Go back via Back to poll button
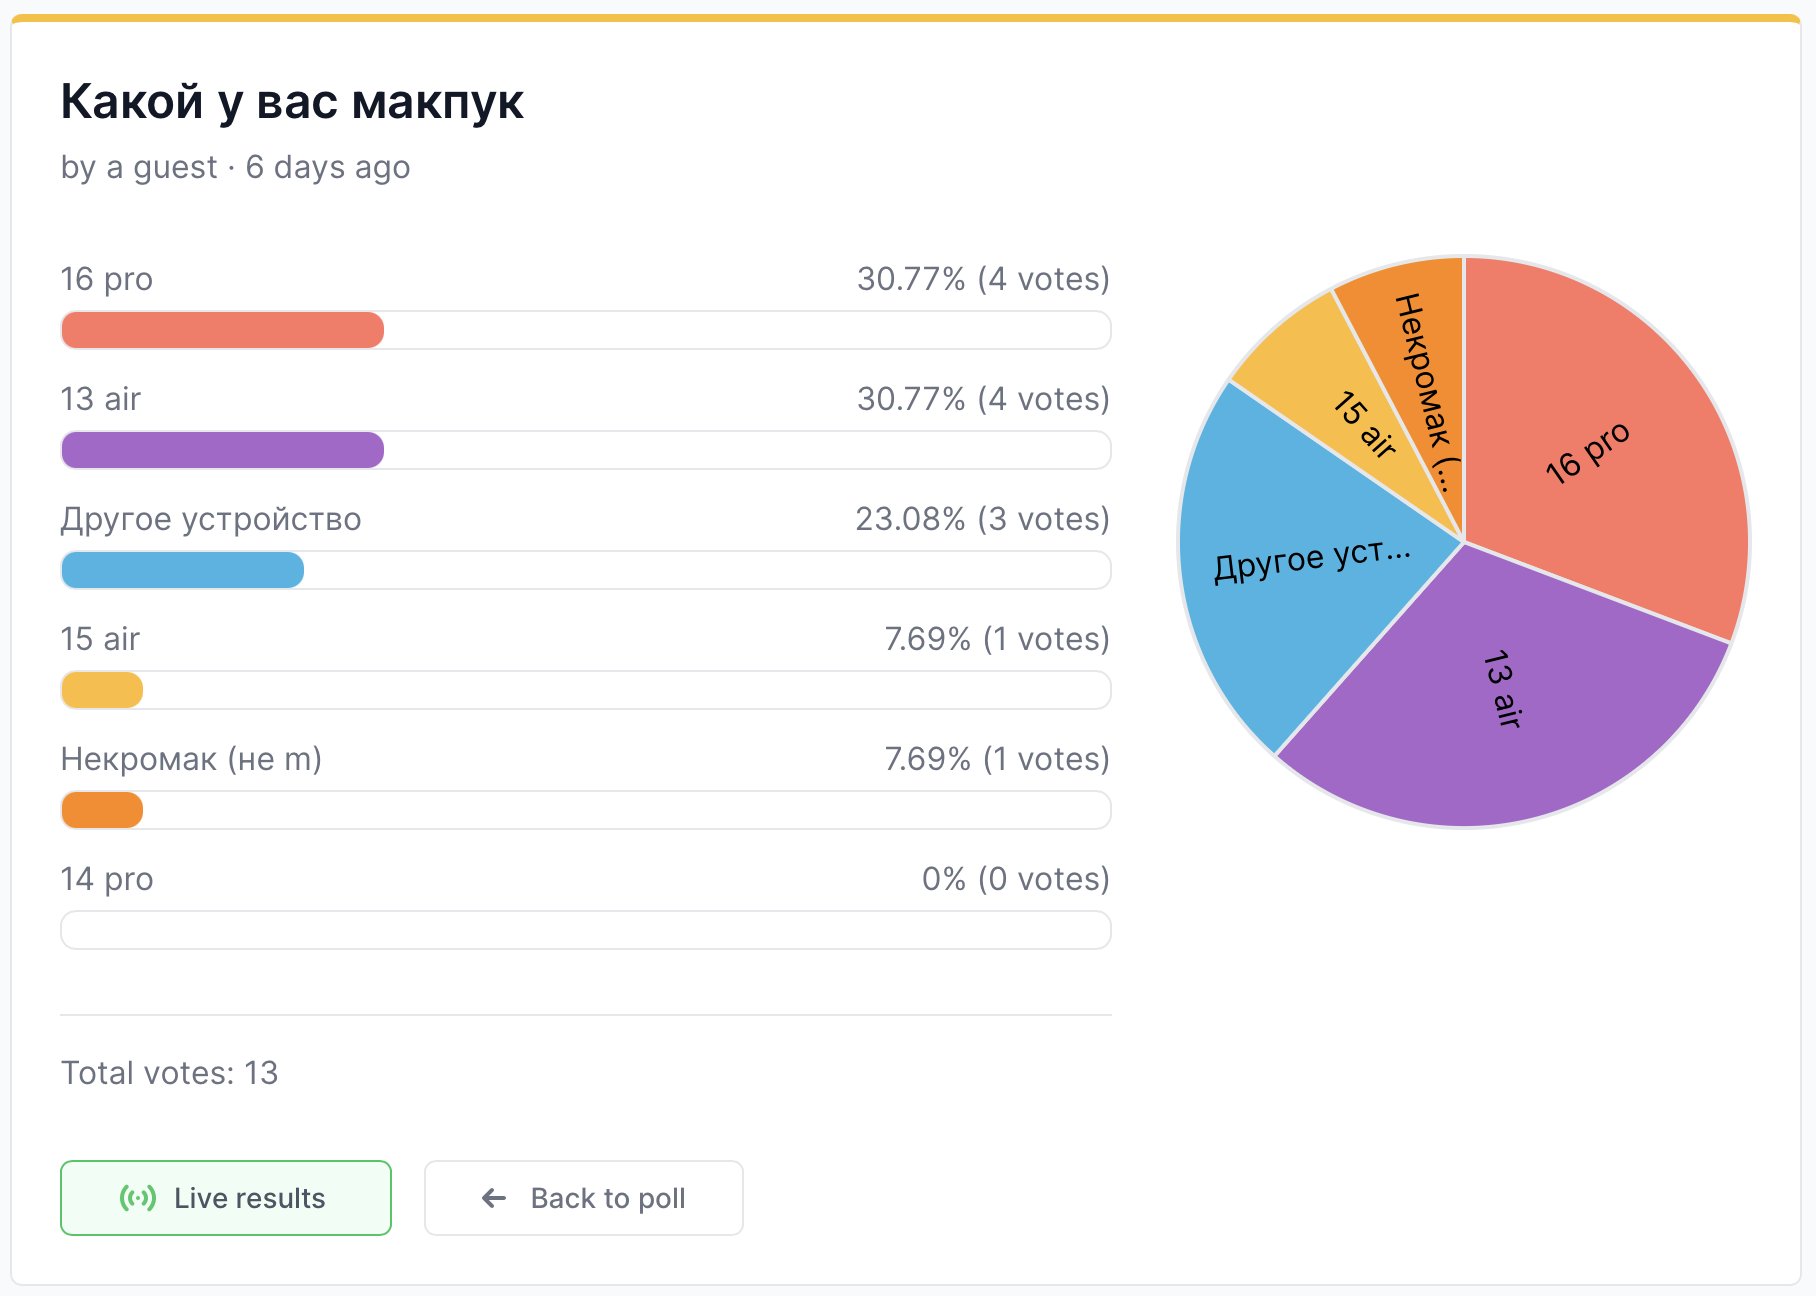 pyautogui.click(x=584, y=1198)
